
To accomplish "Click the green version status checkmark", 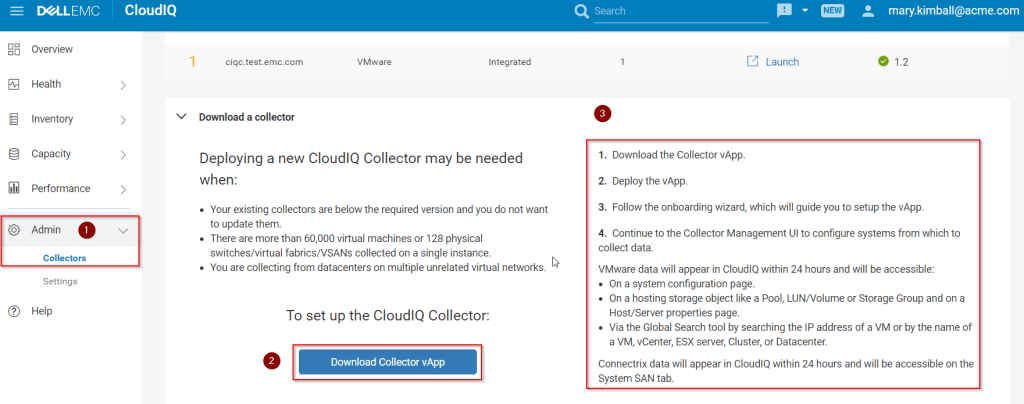I will coord(883,62).
